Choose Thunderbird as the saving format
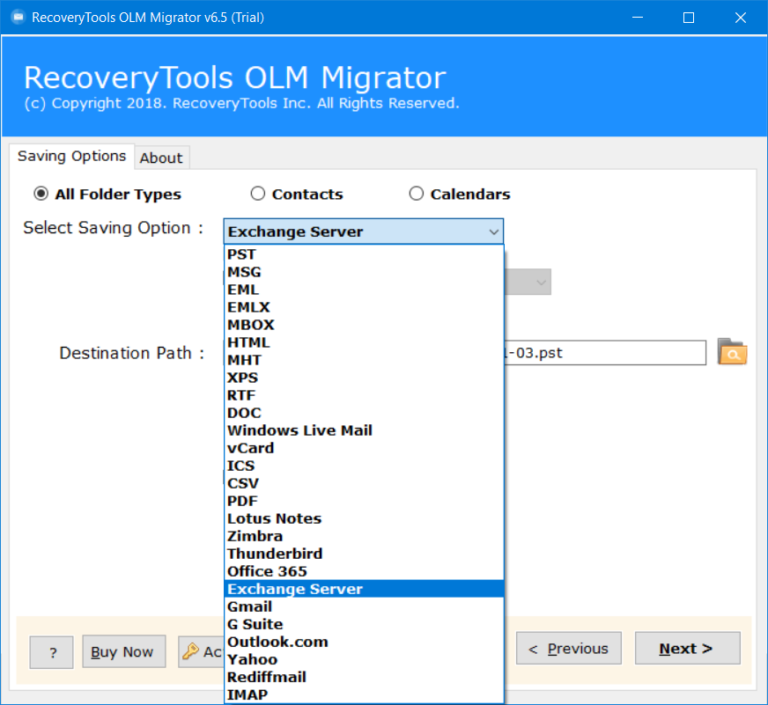Viewport: 768px width, 705px height. tap(275, 553)
